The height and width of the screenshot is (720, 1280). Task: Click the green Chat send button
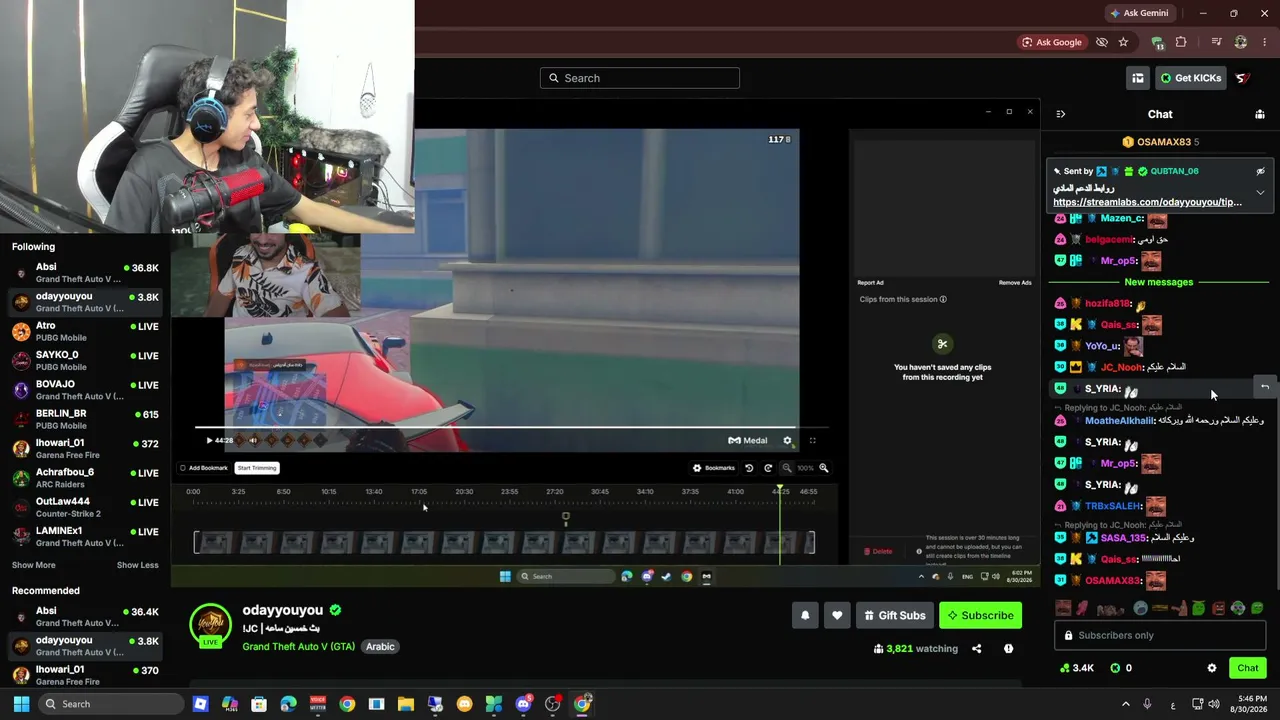pyautogui.click(x=1248, y=668)
